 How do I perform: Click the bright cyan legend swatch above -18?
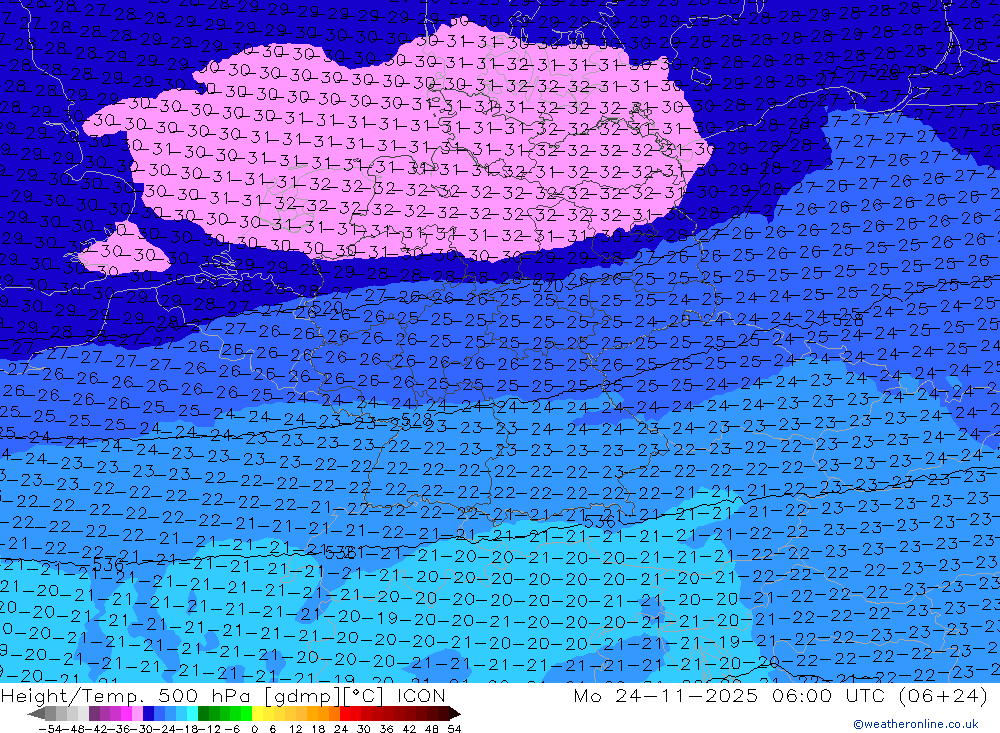click(192, 713)
